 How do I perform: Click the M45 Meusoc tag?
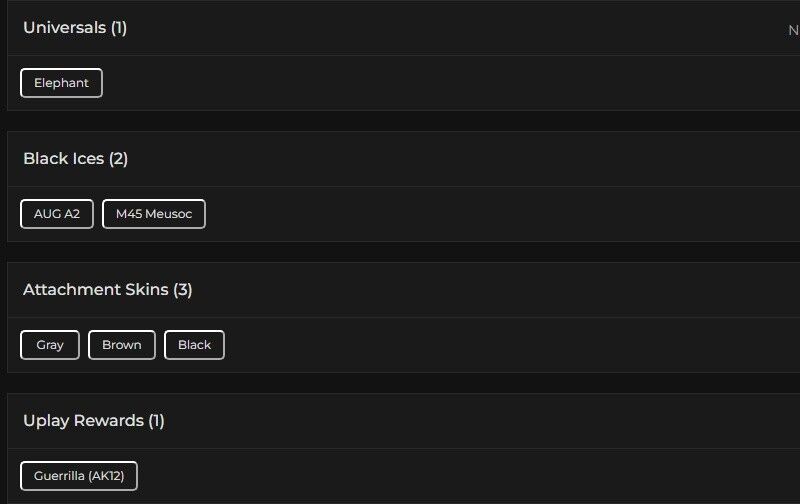click(154, 214)
